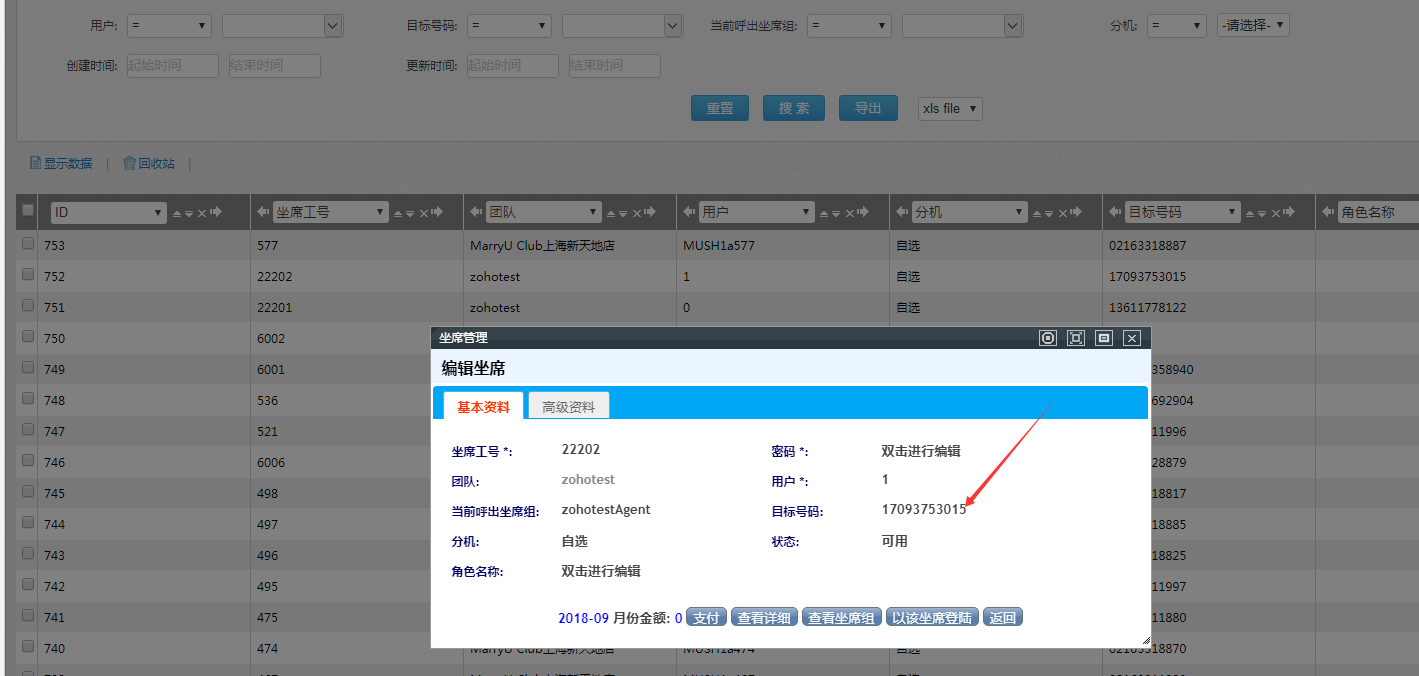The width and height of the screenshot is (1419, 676).
Task: Select the 基本资料 tab
Action: [483, 407]
